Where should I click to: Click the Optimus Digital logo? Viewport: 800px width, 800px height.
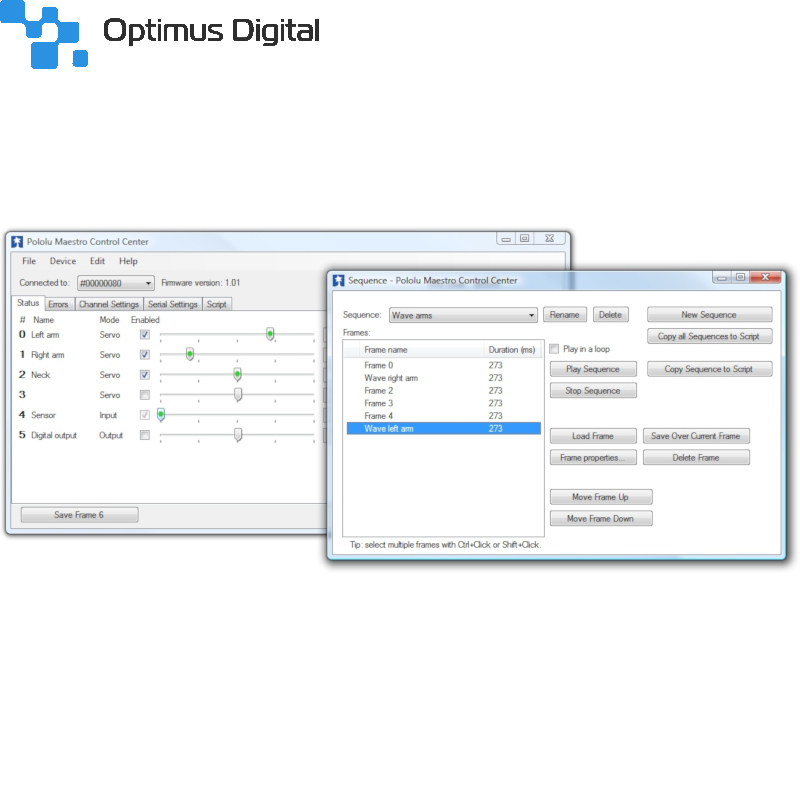point(160,34)
